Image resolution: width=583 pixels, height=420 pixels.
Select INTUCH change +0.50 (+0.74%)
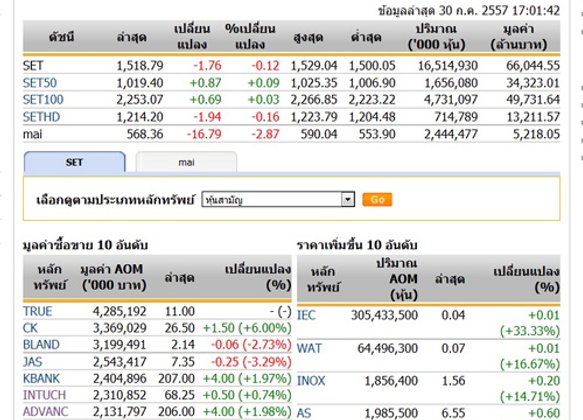pos(247,395)
